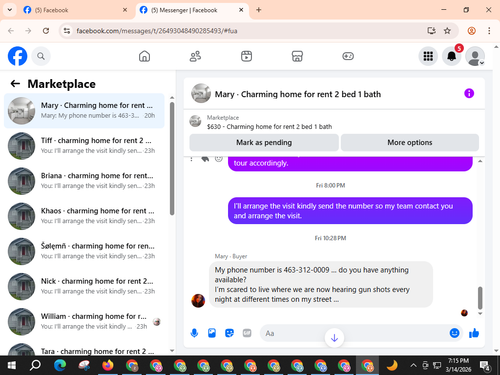
Task: Open Mary Charming home conversation
Action: click(x=84, y=111)
